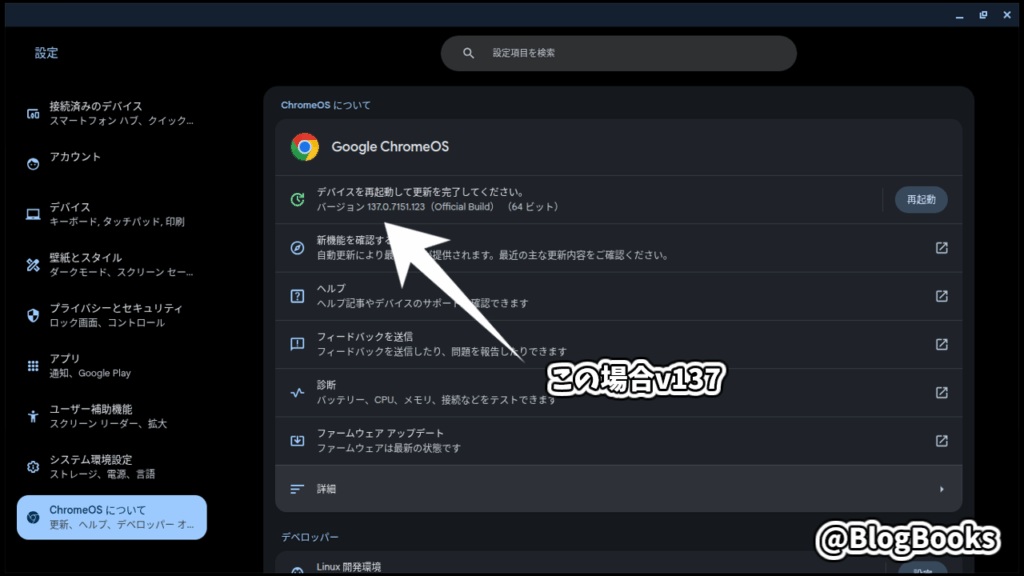Open external link for ファームウェア アップデート
Viewport: 1024px width, 576px height.
click(x=941, y=440)
